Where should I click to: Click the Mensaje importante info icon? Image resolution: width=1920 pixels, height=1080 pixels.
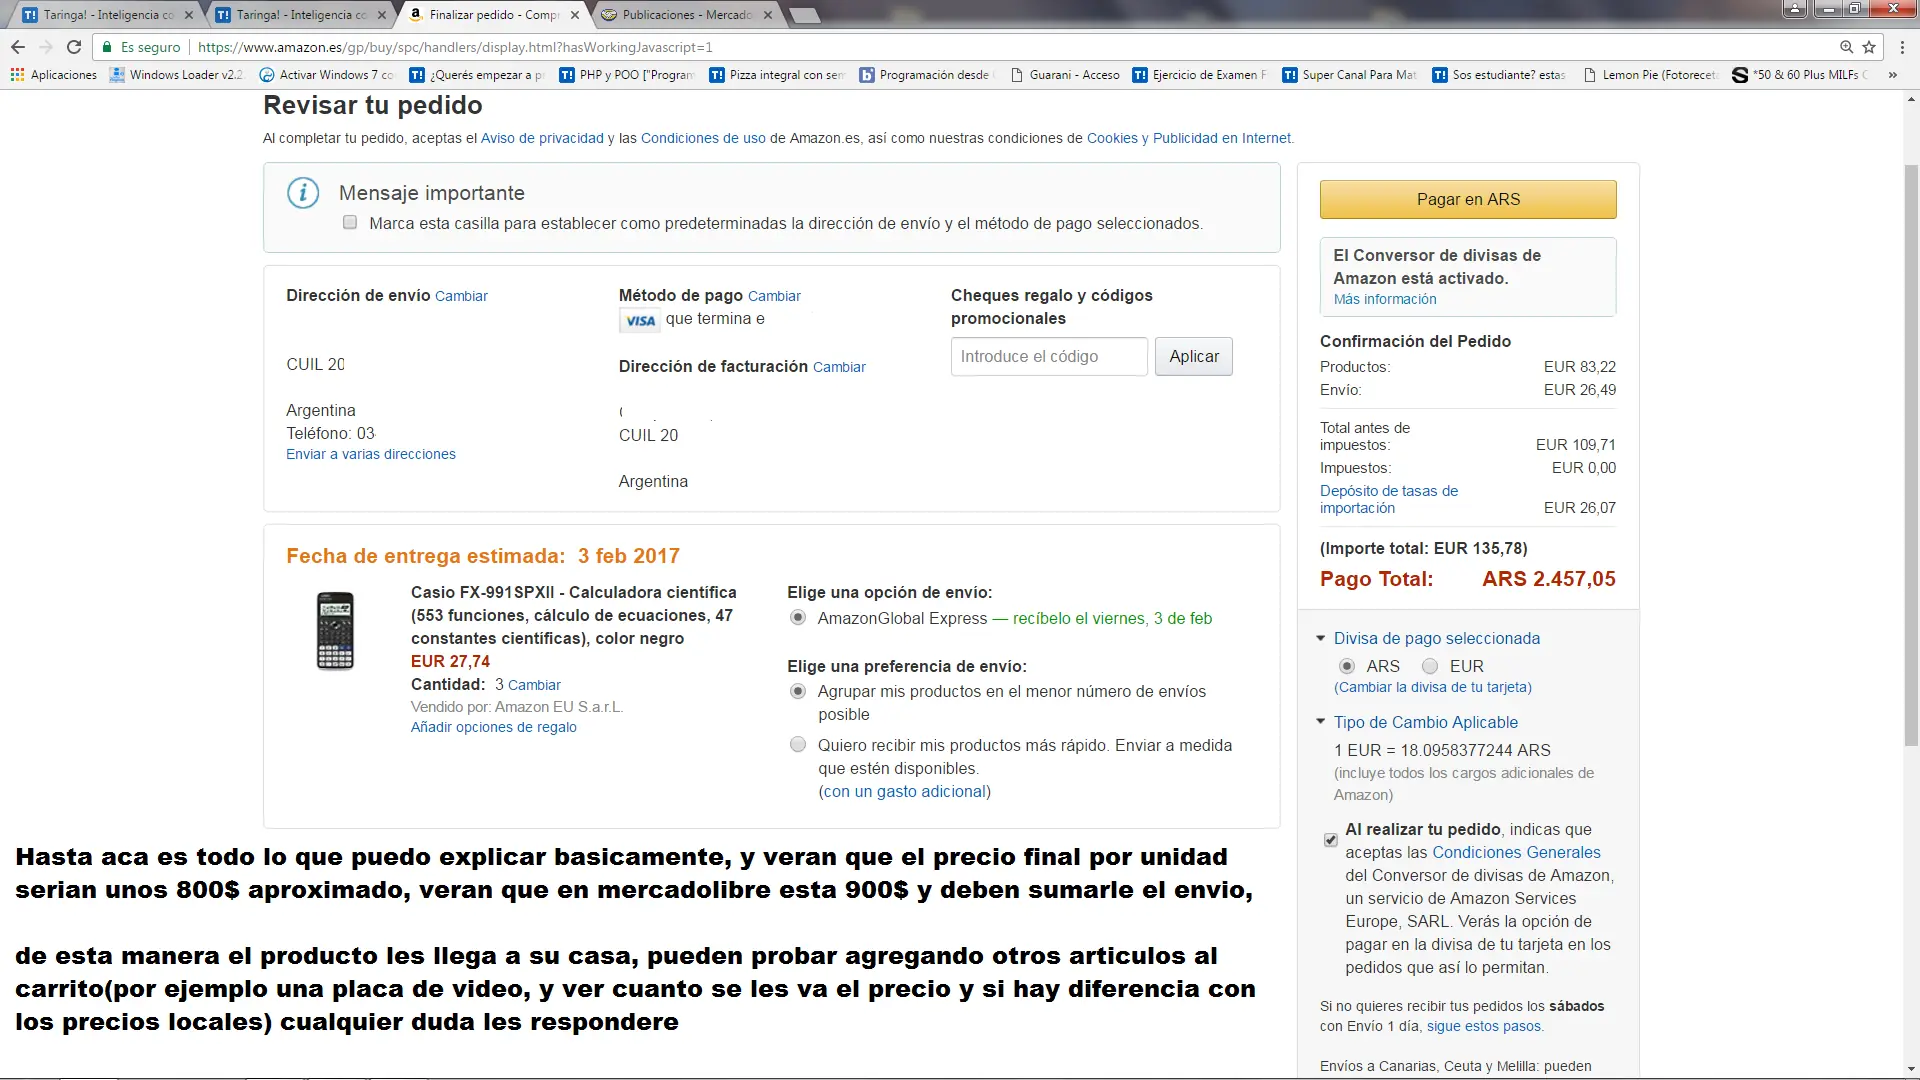pos(303,193)
